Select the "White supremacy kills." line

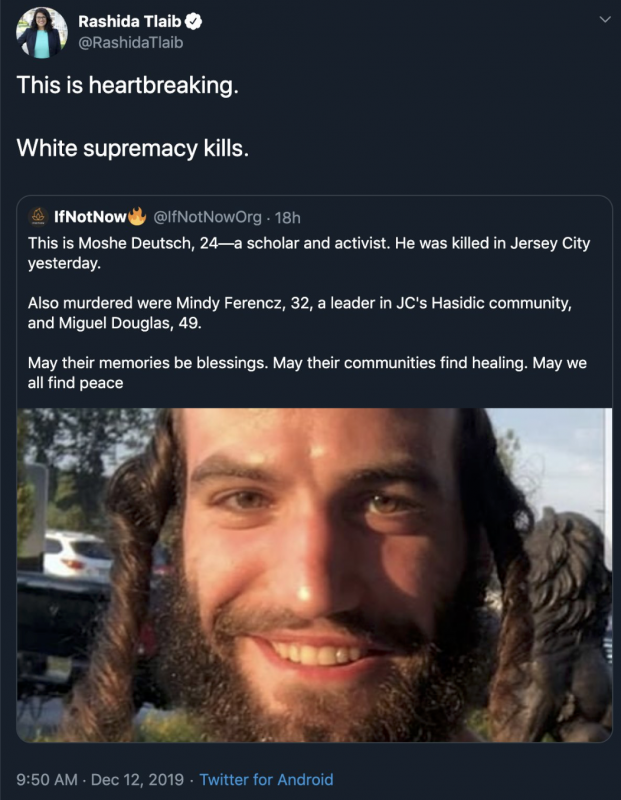[133, 148]
